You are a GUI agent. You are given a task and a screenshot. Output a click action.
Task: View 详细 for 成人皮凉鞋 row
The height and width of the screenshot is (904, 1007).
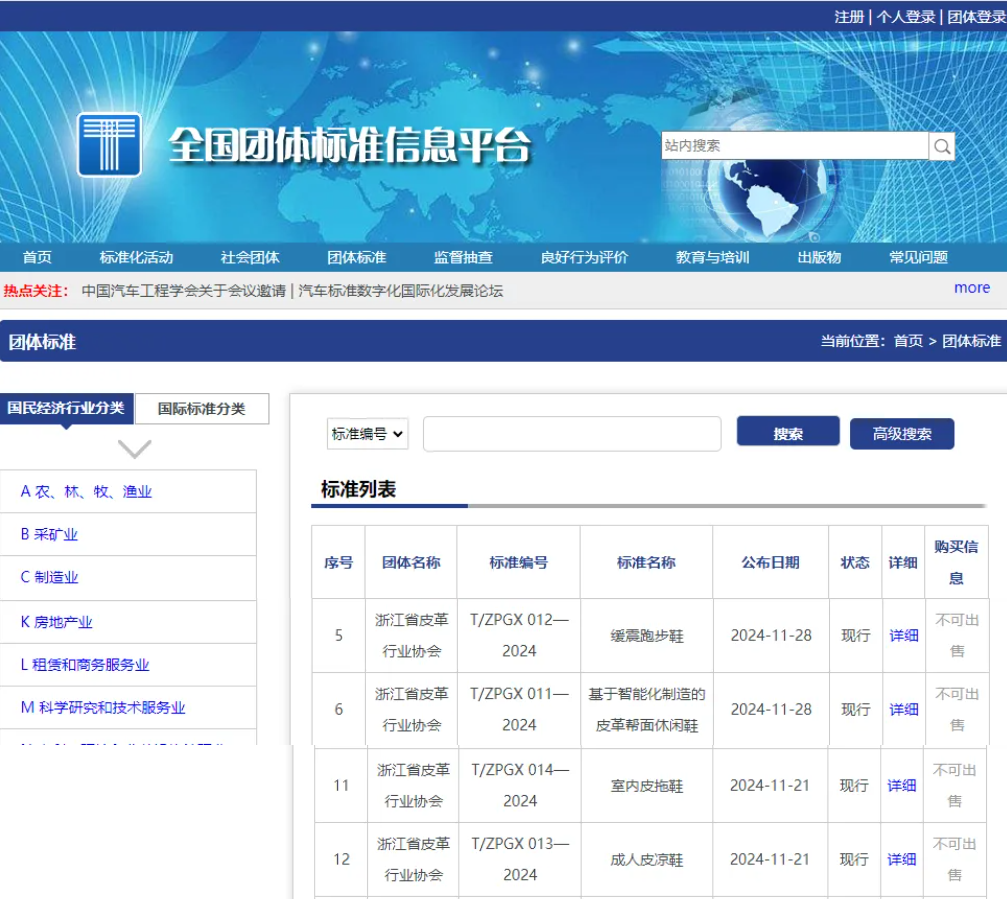pyautogui.click(x=901, y=860)
